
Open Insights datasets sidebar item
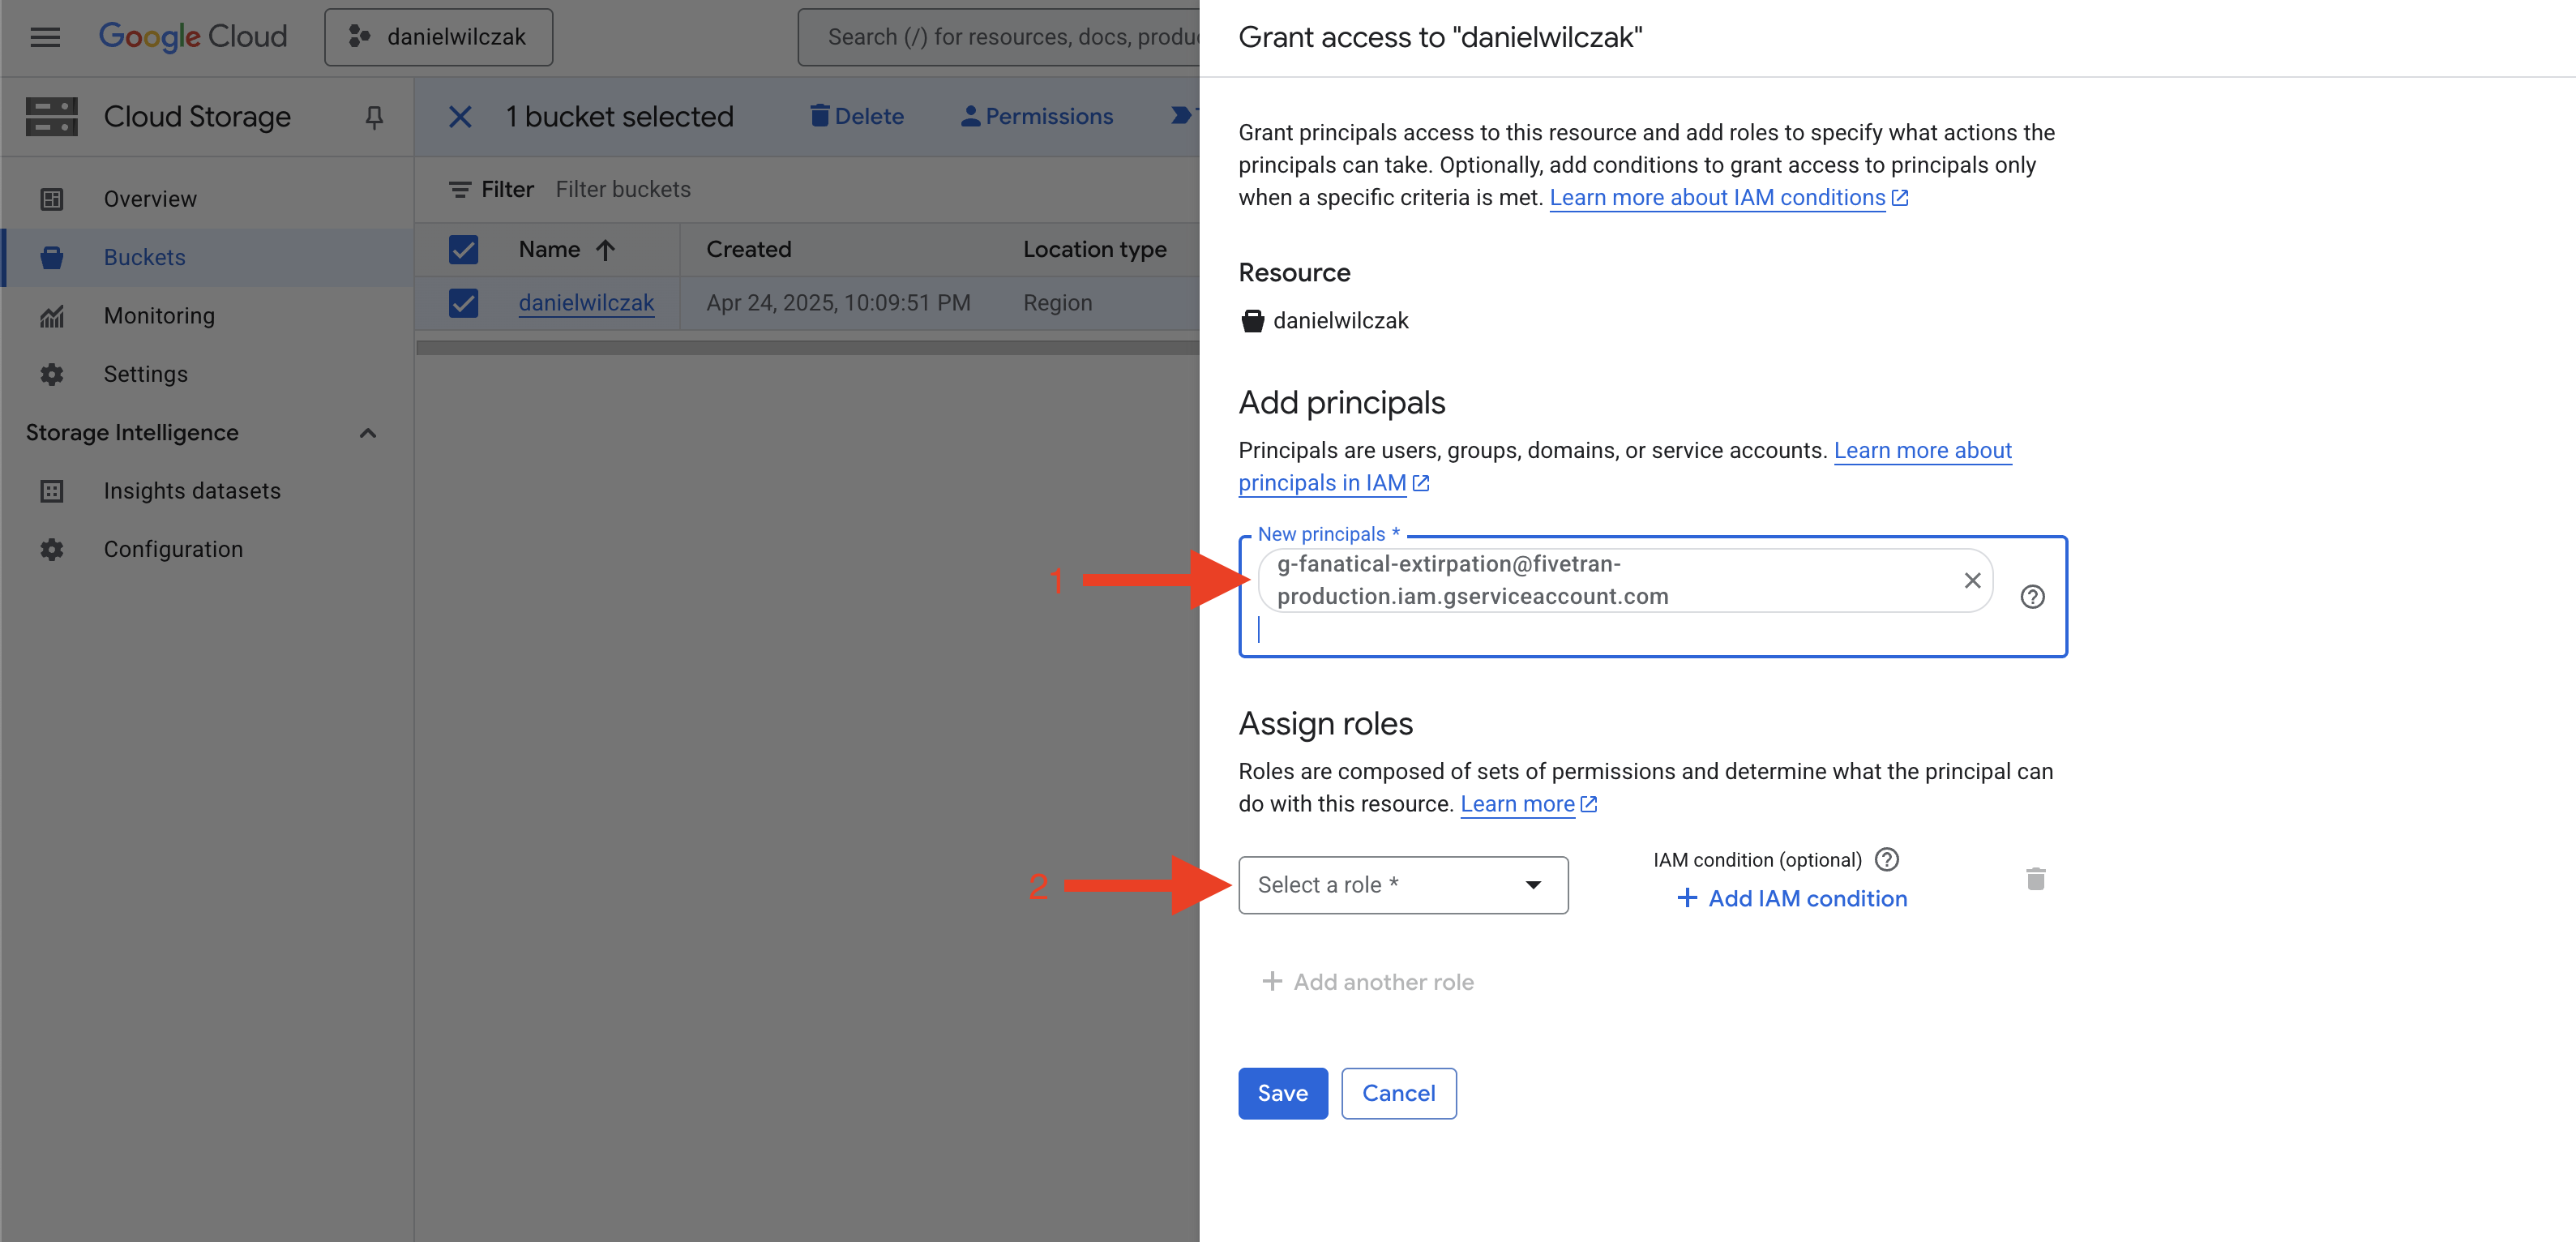[207, 491]
